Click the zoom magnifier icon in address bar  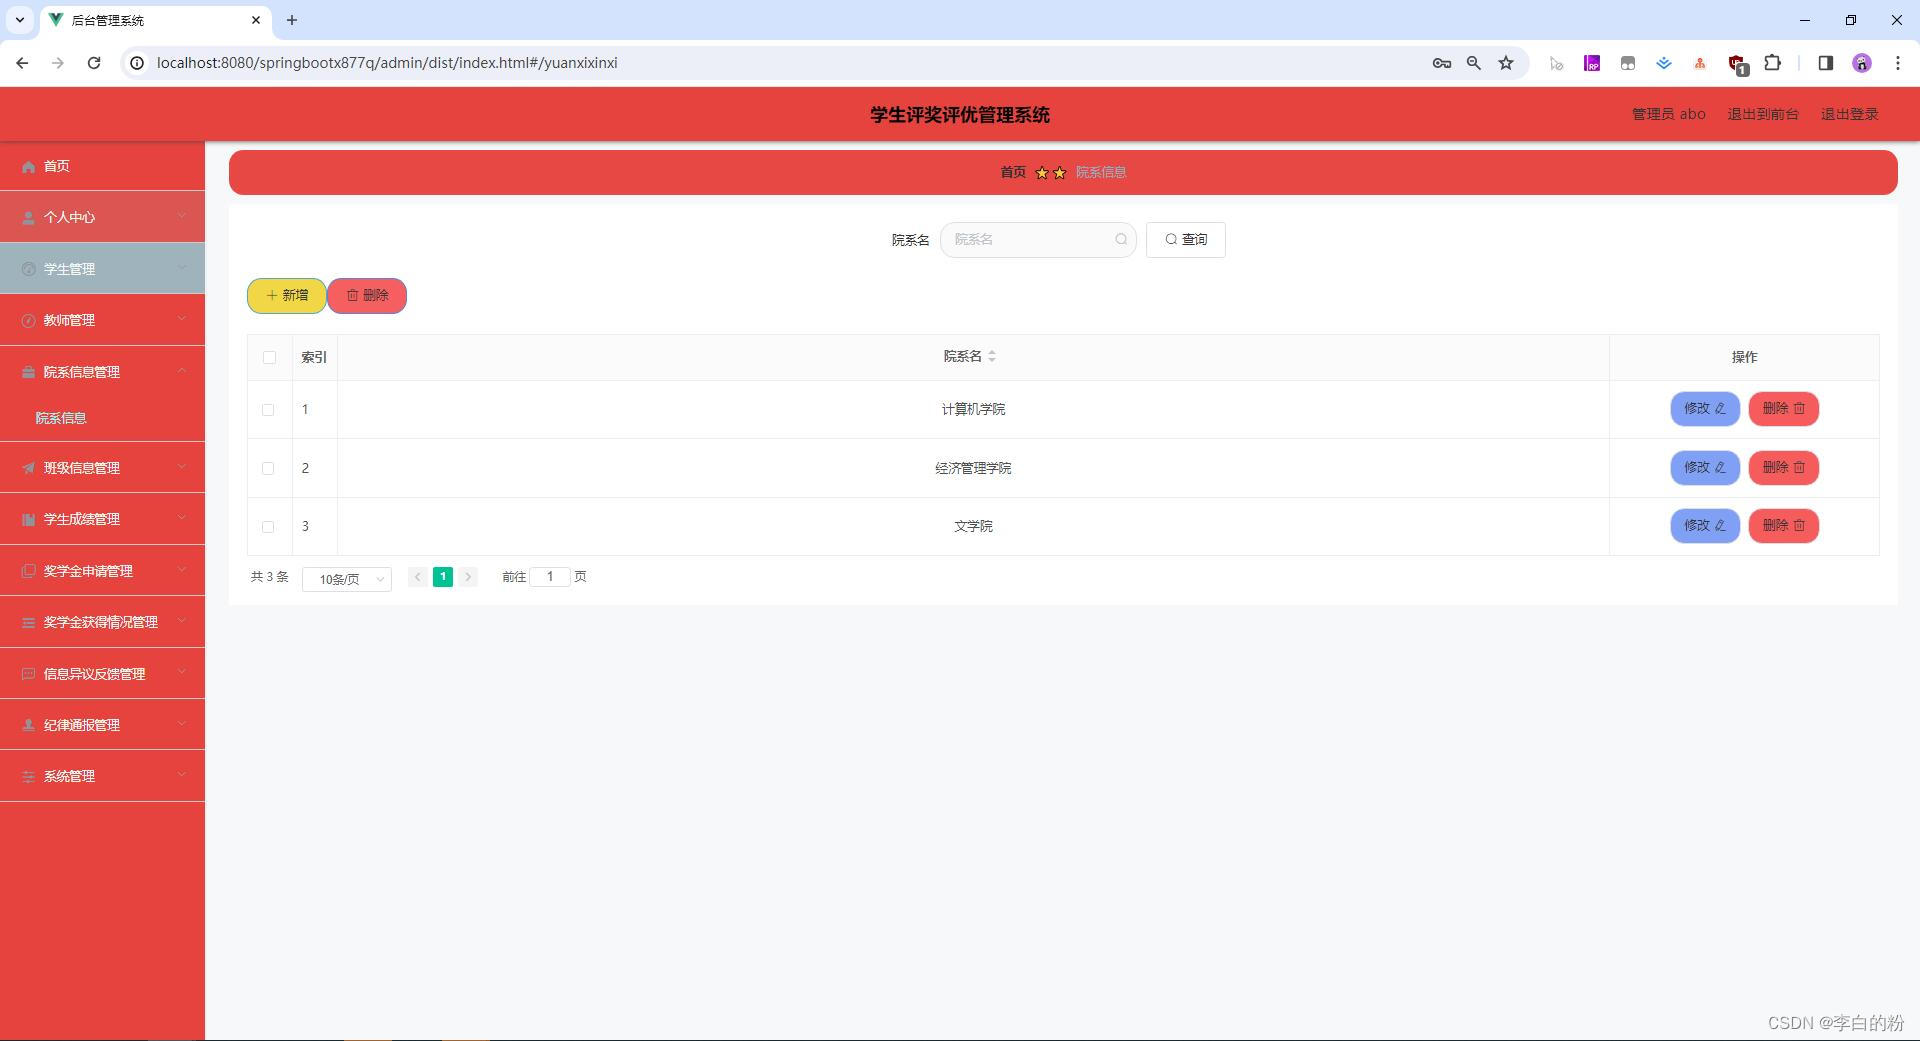coord(1474,63)
